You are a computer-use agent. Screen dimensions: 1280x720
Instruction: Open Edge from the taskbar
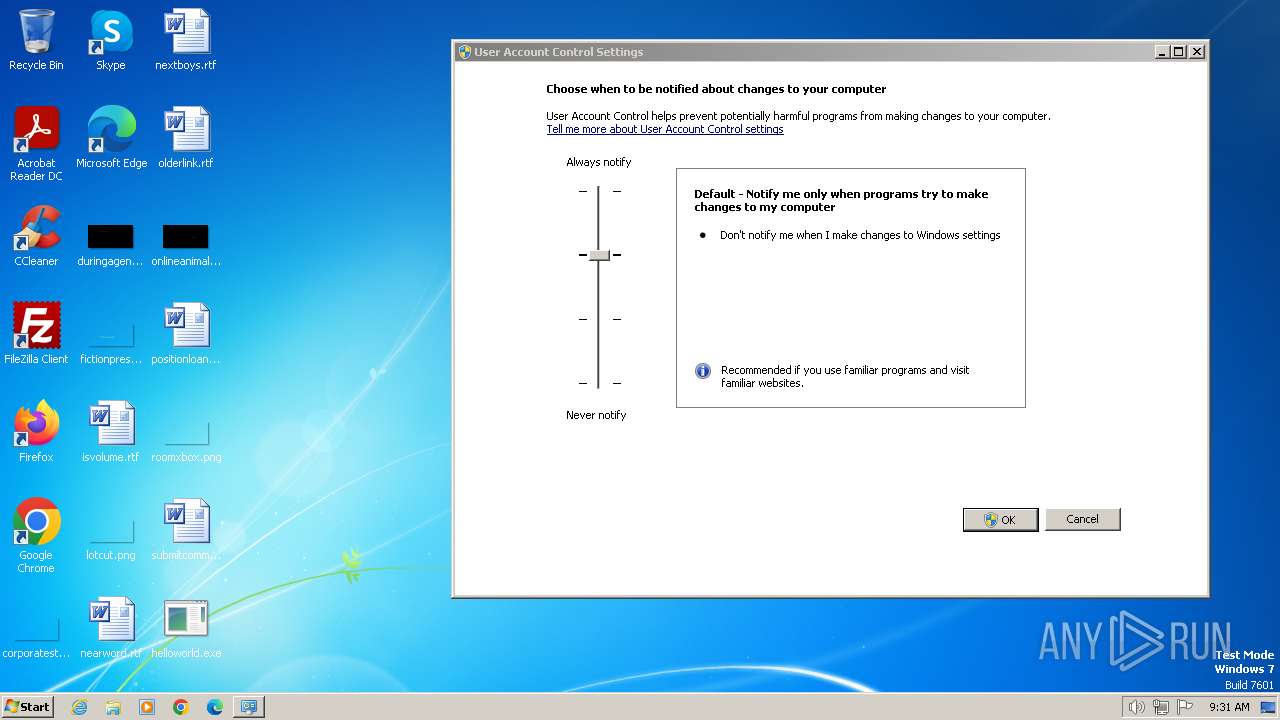[x=215, y=707]
